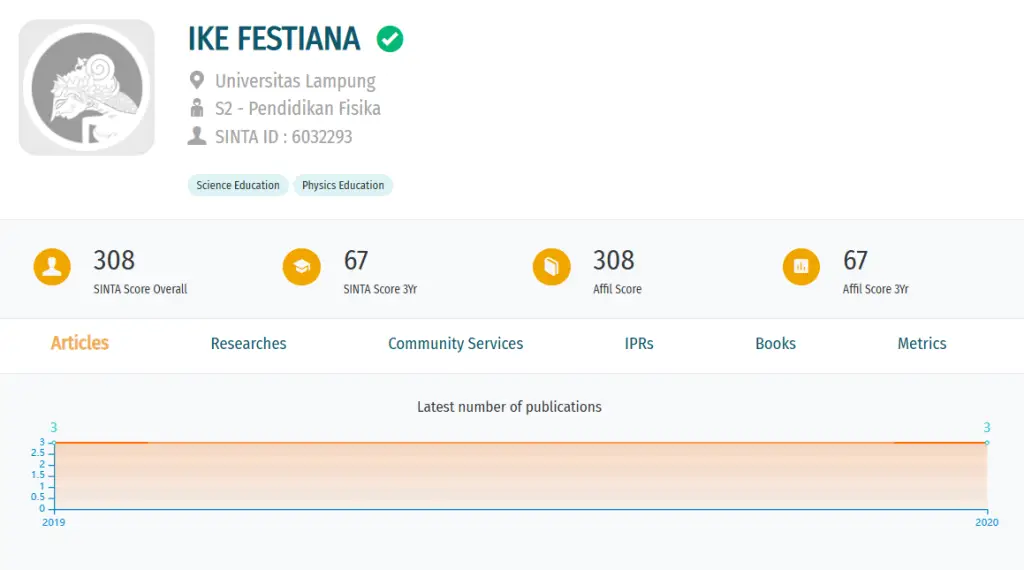Viewport: 1024px width, 570px height.
Task: Open the Community Services tab
Action: [455, 343]
